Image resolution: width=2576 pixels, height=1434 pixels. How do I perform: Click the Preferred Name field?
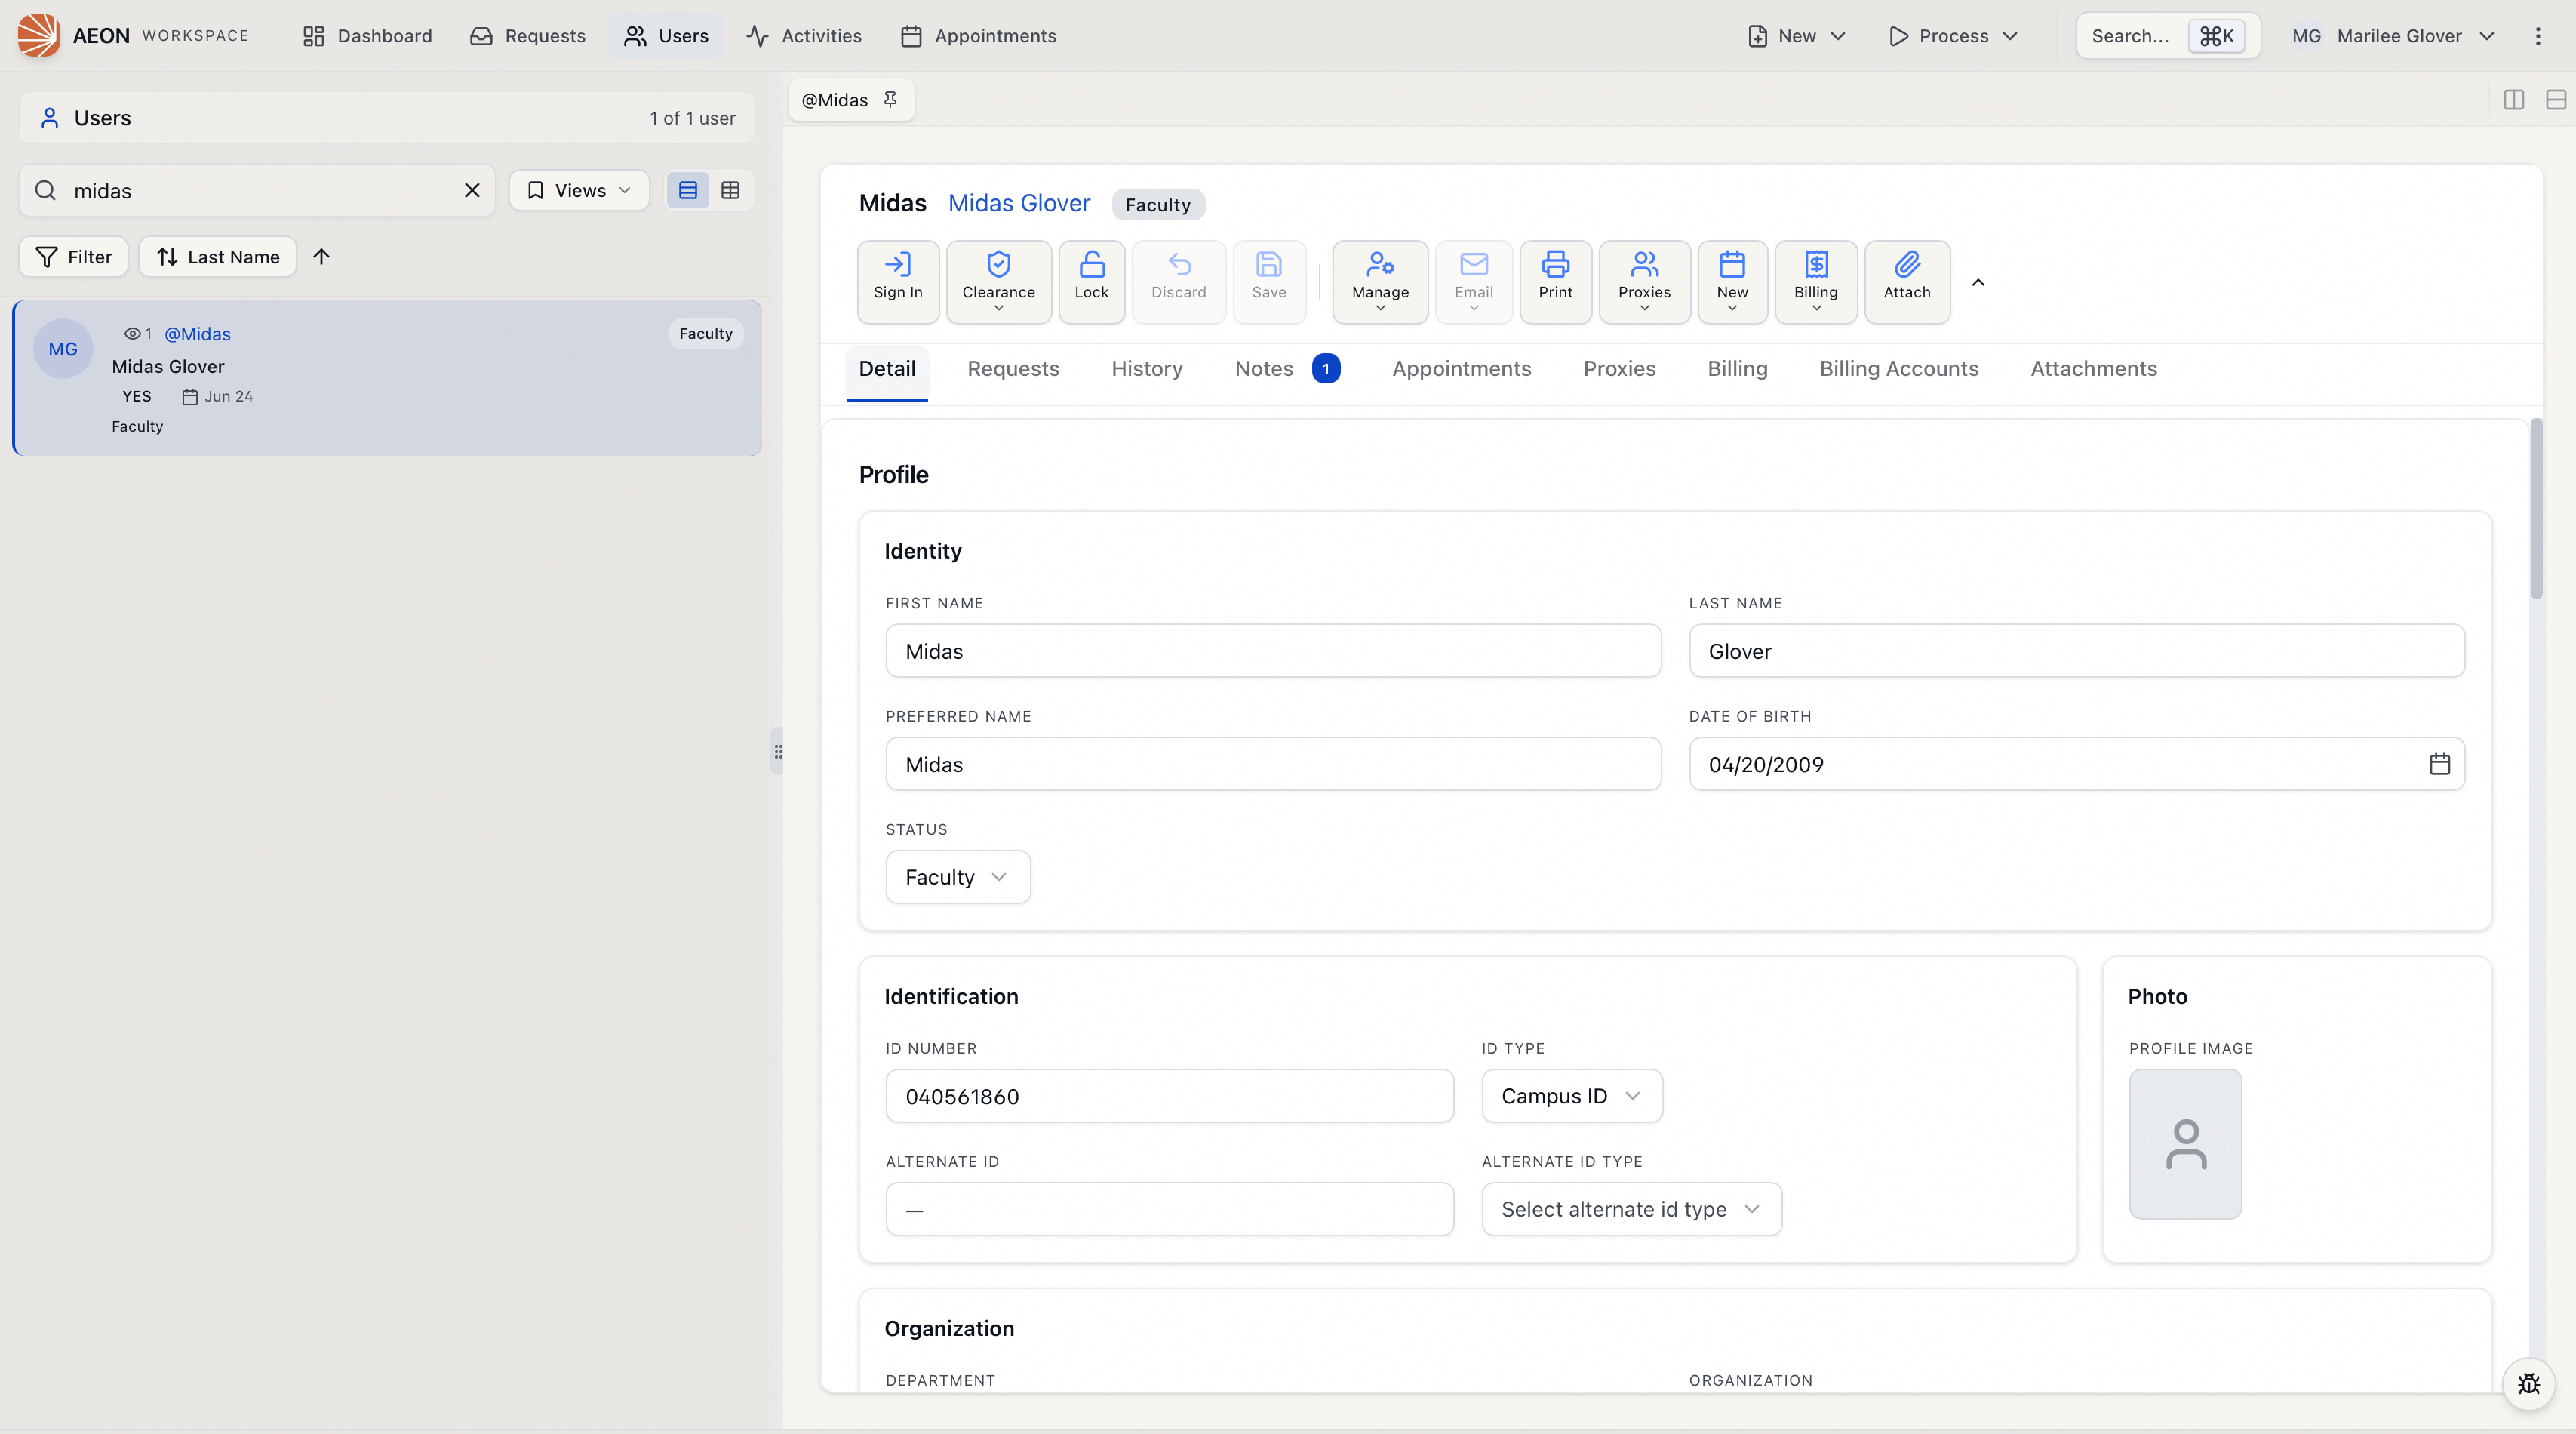pos(1273,764)
